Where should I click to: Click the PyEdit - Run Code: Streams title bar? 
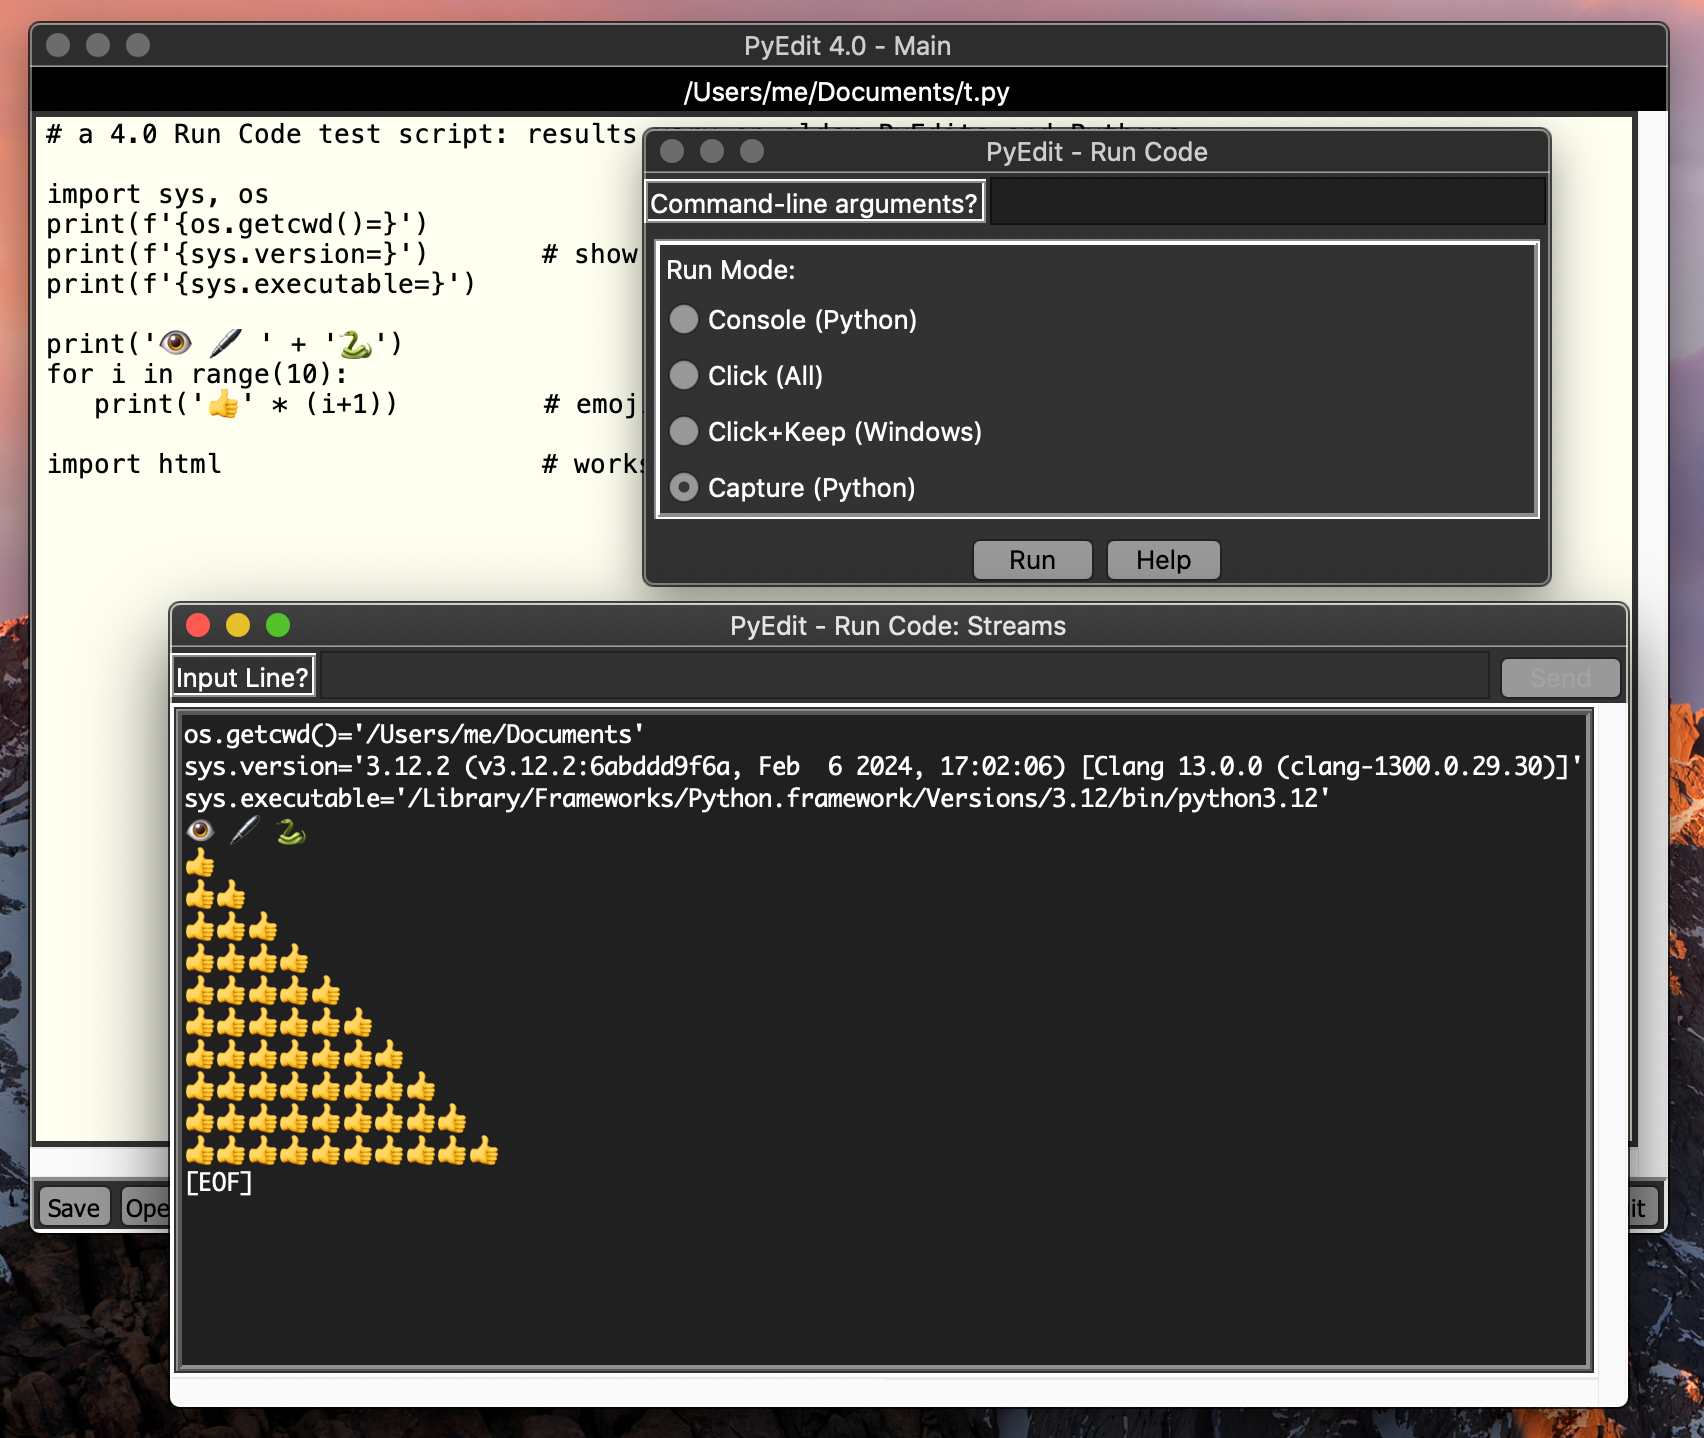click(898, 626)
